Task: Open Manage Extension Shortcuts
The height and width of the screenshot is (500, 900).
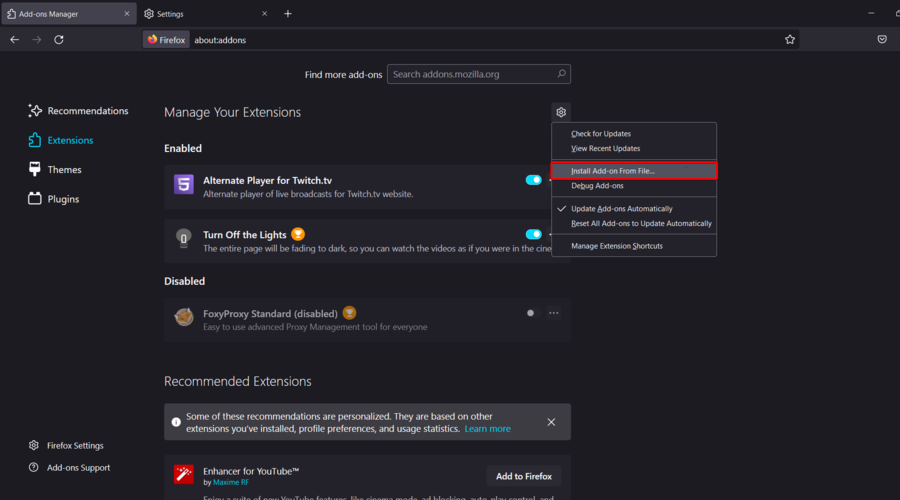Action: coord(634,246)
